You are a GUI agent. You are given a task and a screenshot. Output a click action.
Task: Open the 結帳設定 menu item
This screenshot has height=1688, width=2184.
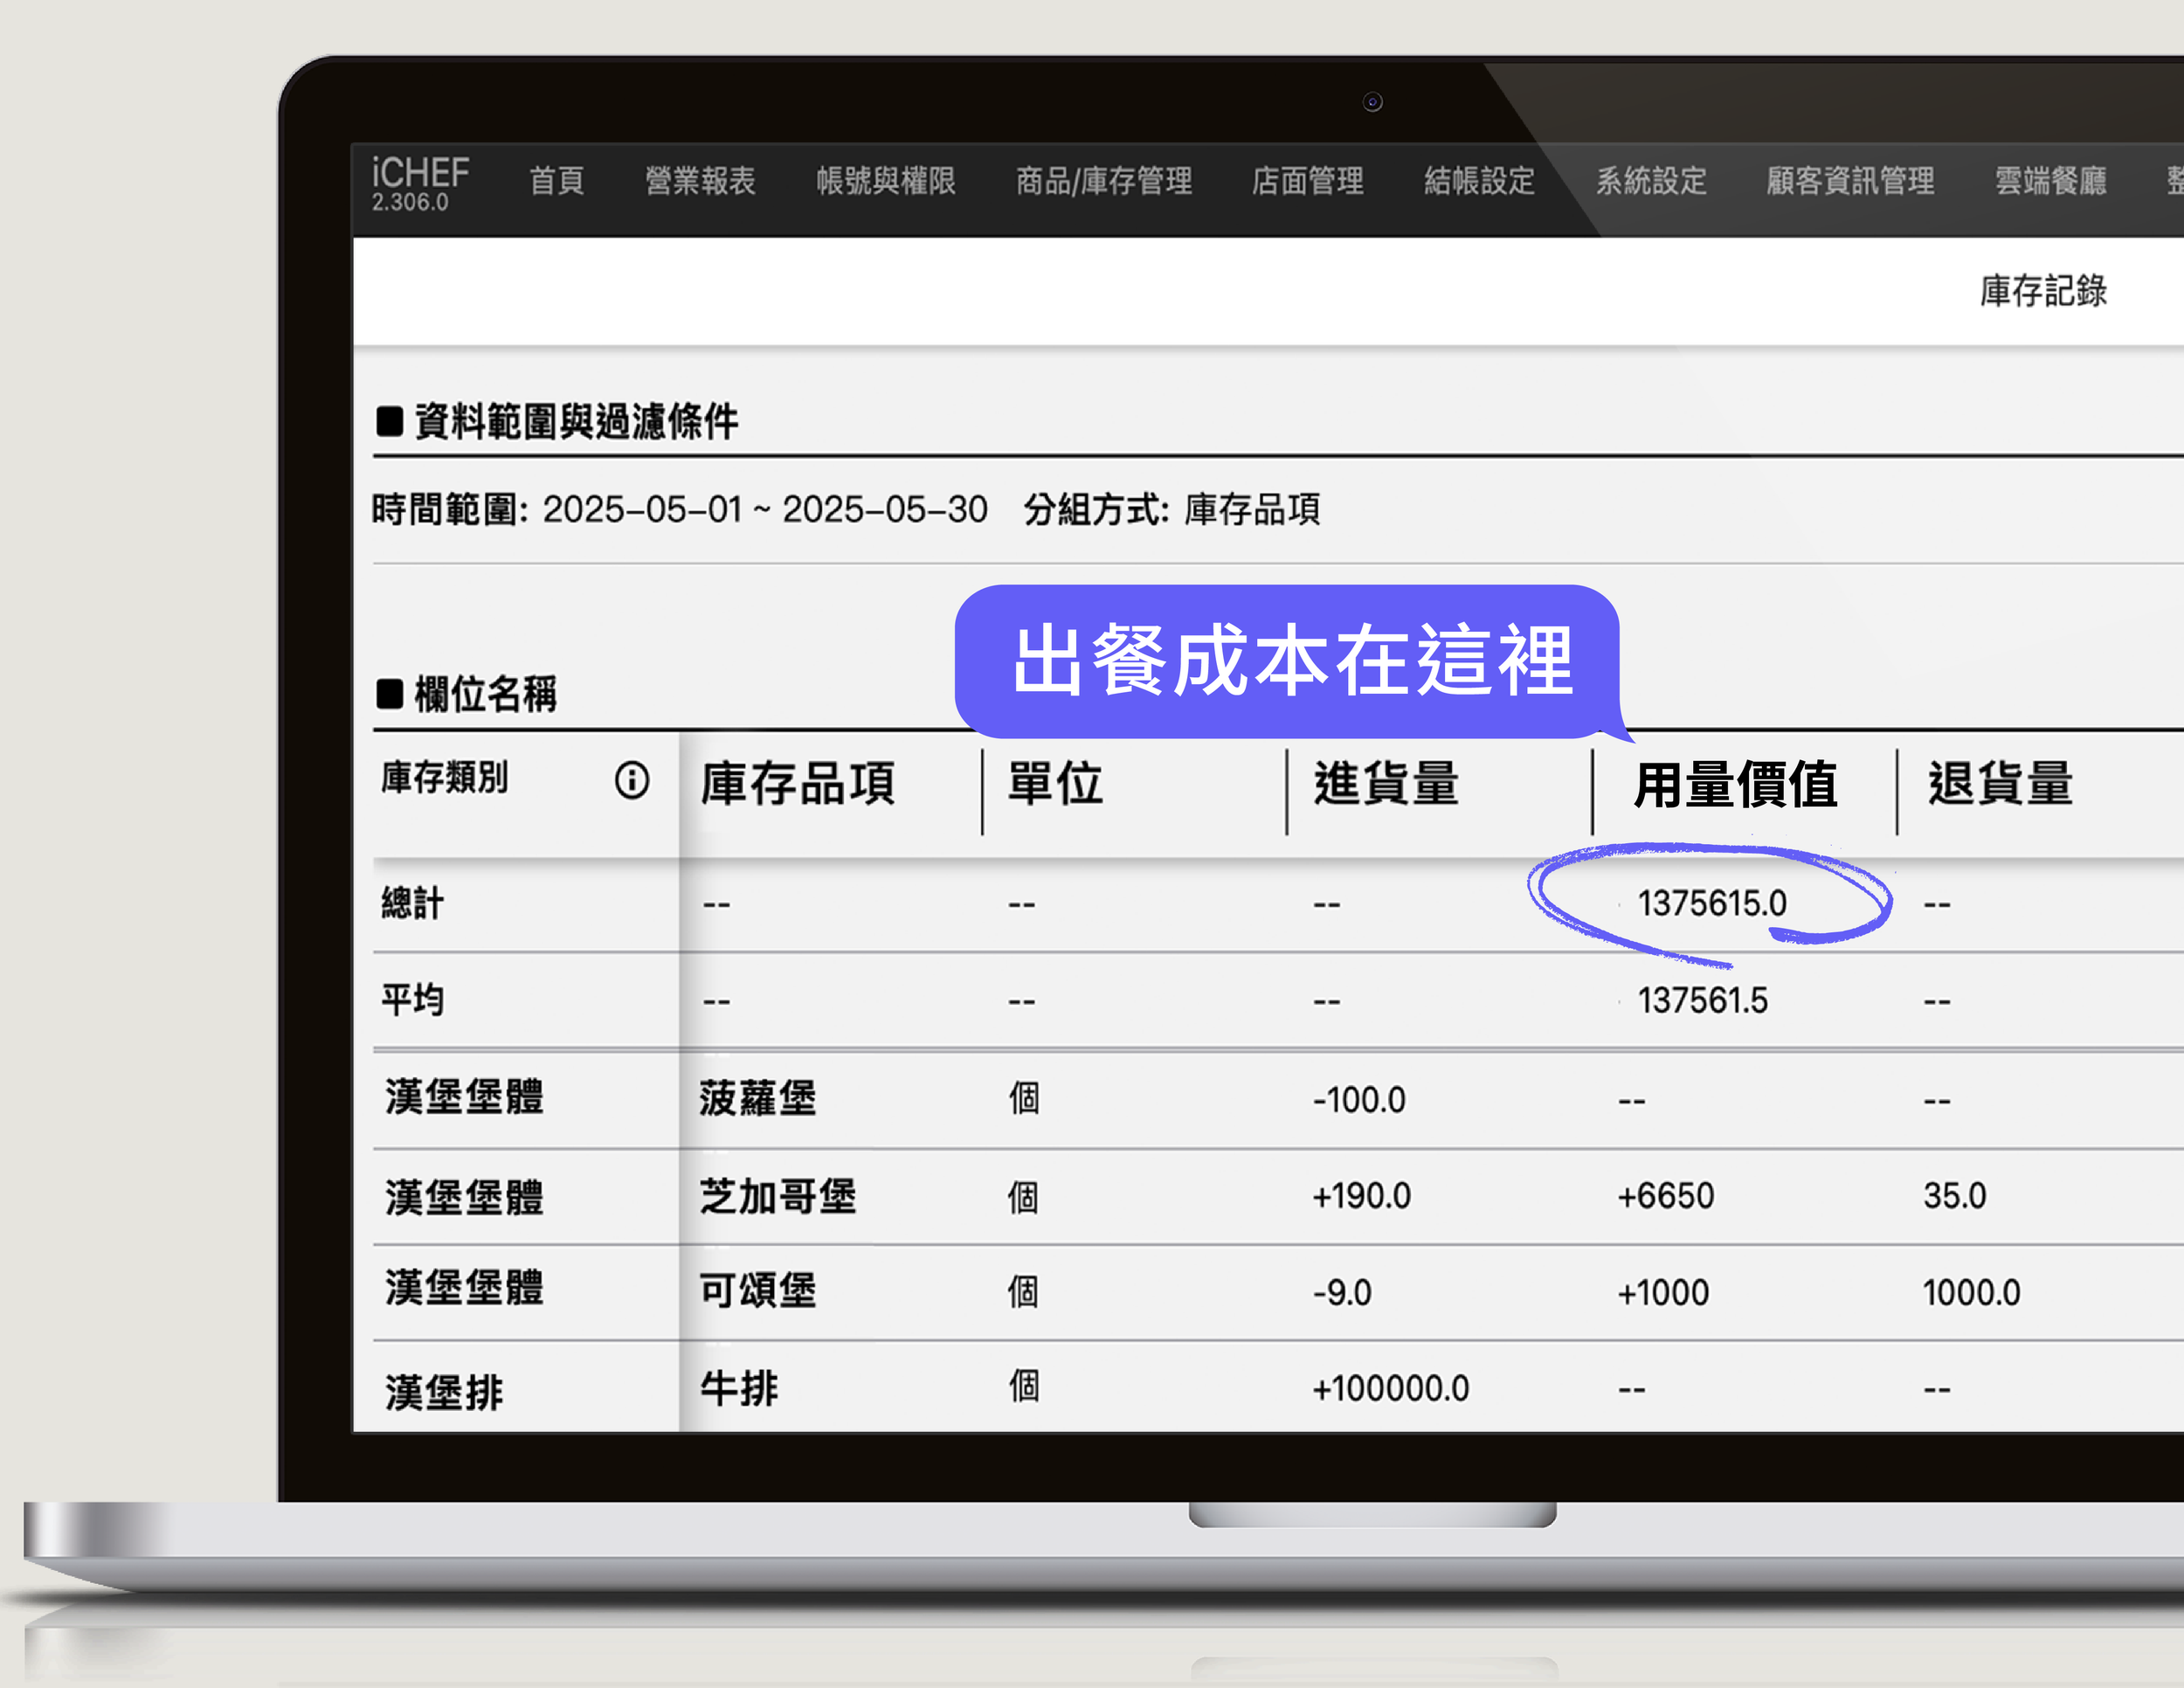[1479, 181]
